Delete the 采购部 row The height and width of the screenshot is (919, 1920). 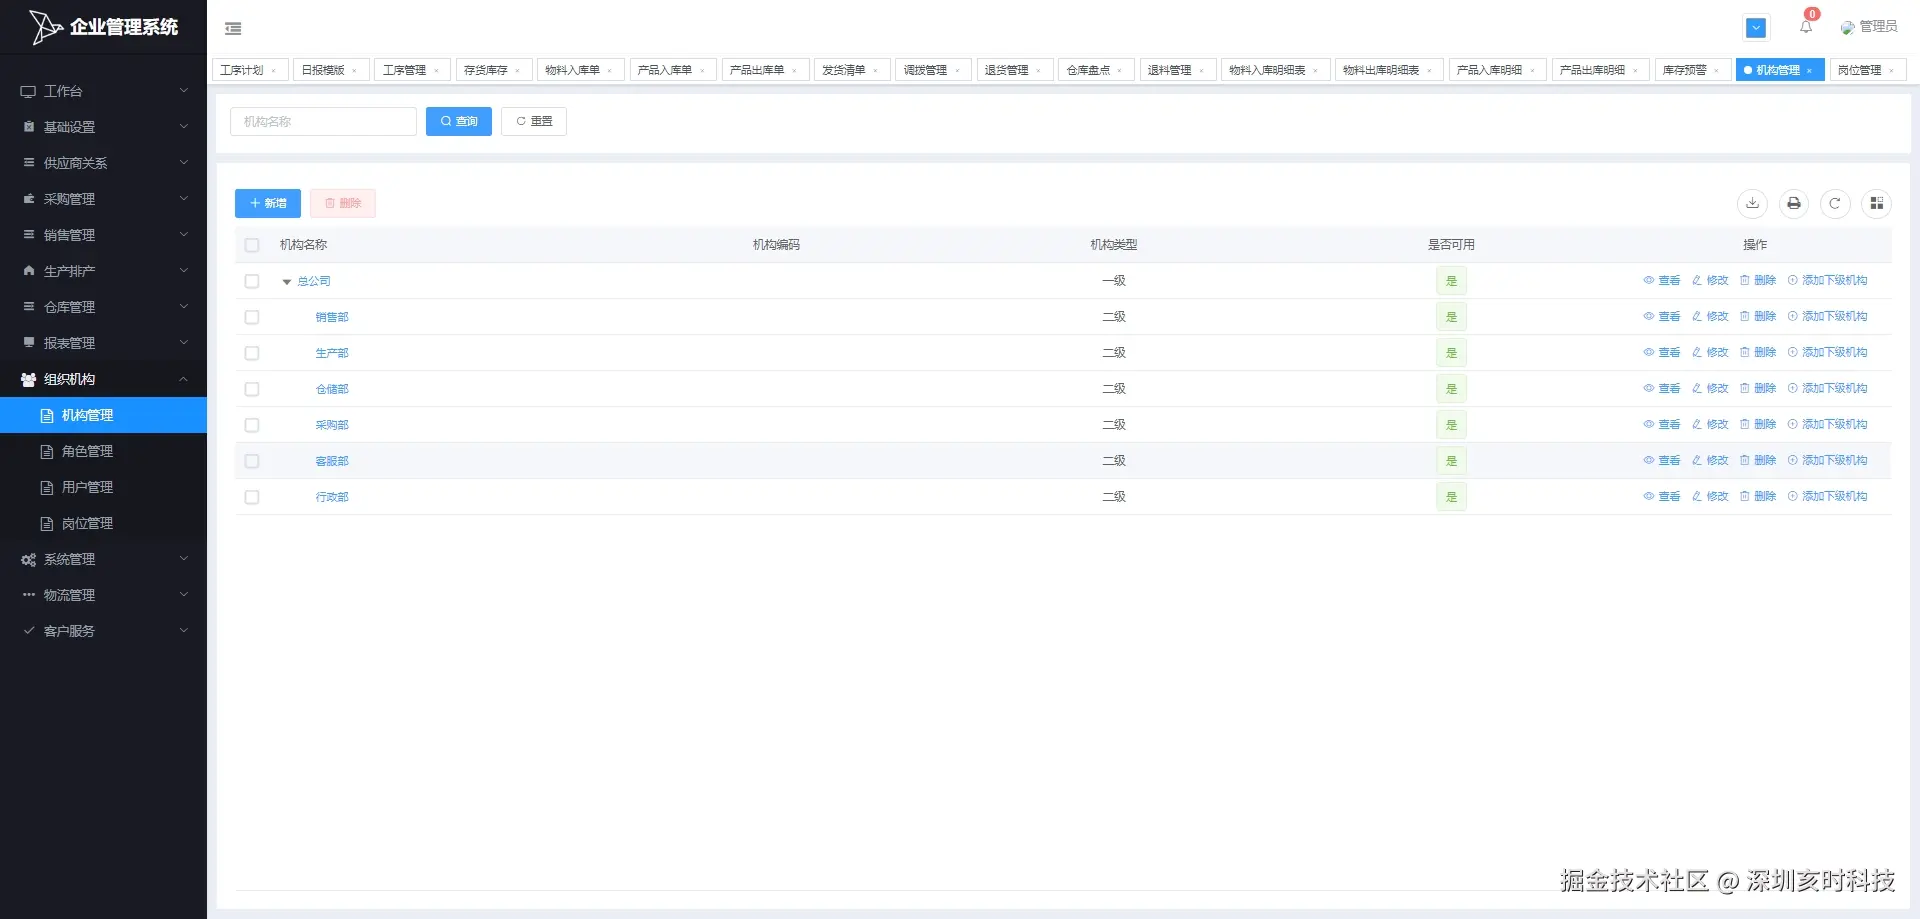1758,425
